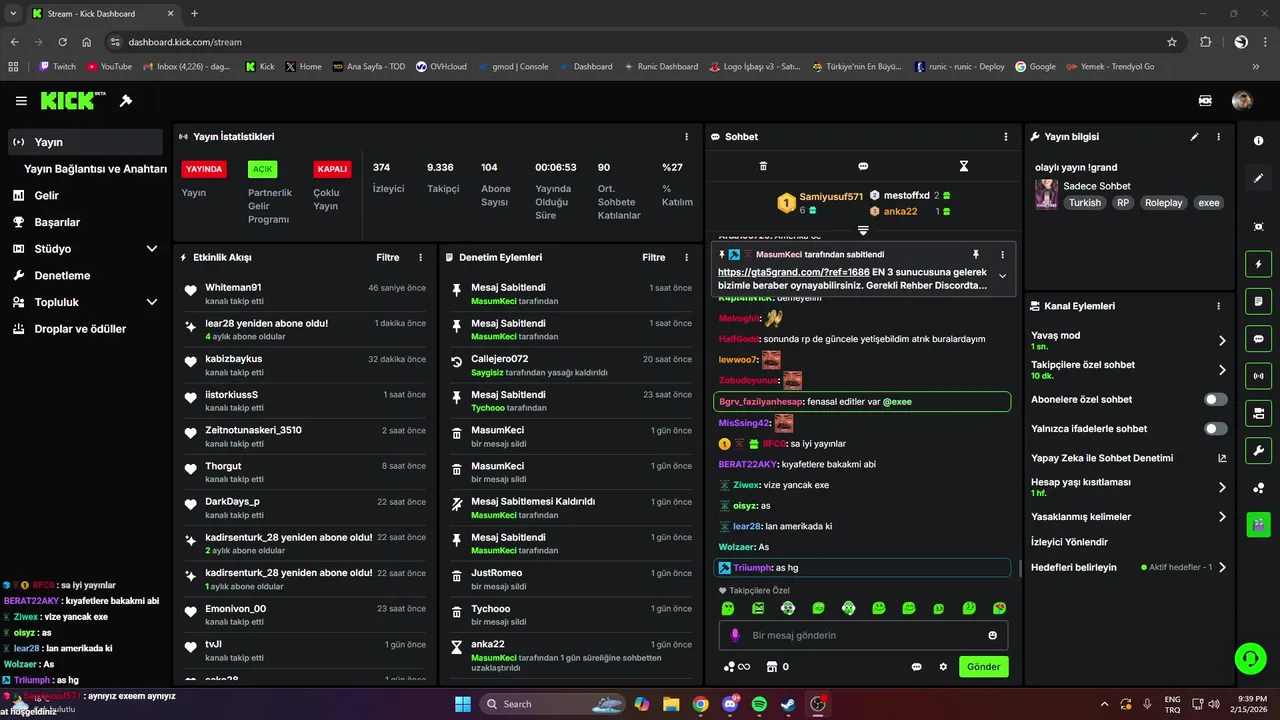
Task: Open the profile avatar in the Kick header
Action: click(1242, 101)
